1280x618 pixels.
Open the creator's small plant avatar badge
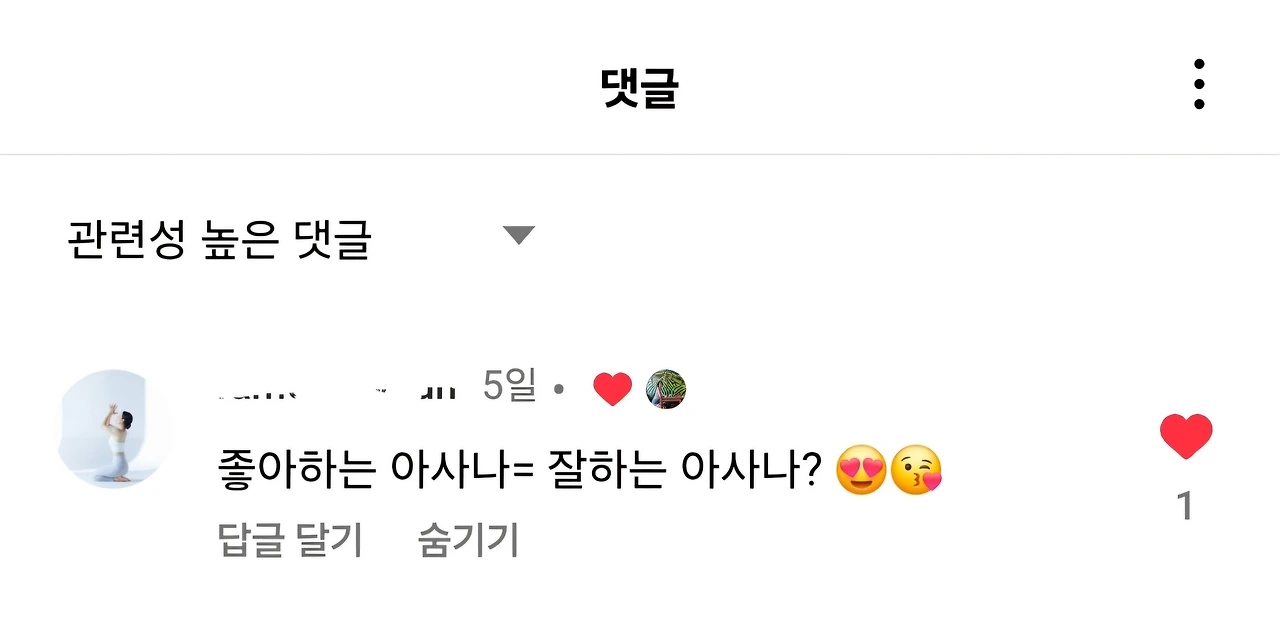(666, 389)
